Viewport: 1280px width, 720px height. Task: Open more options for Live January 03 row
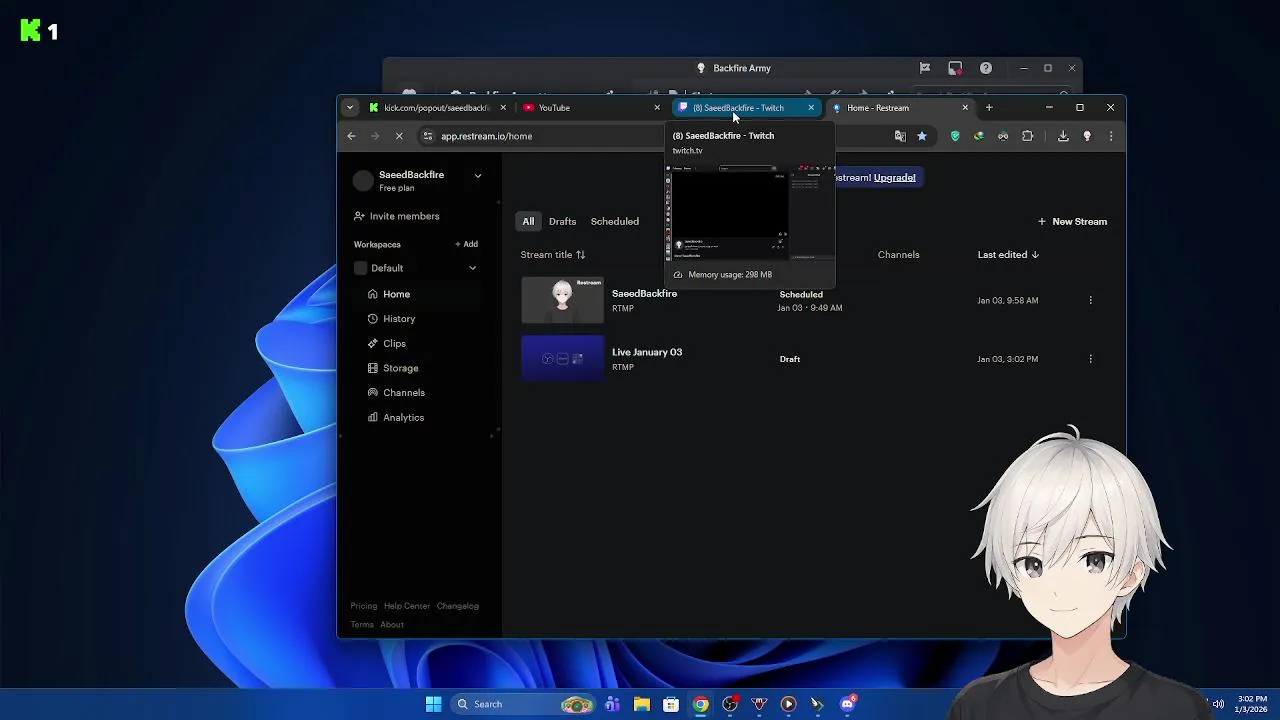click(x=1090, y=359)
